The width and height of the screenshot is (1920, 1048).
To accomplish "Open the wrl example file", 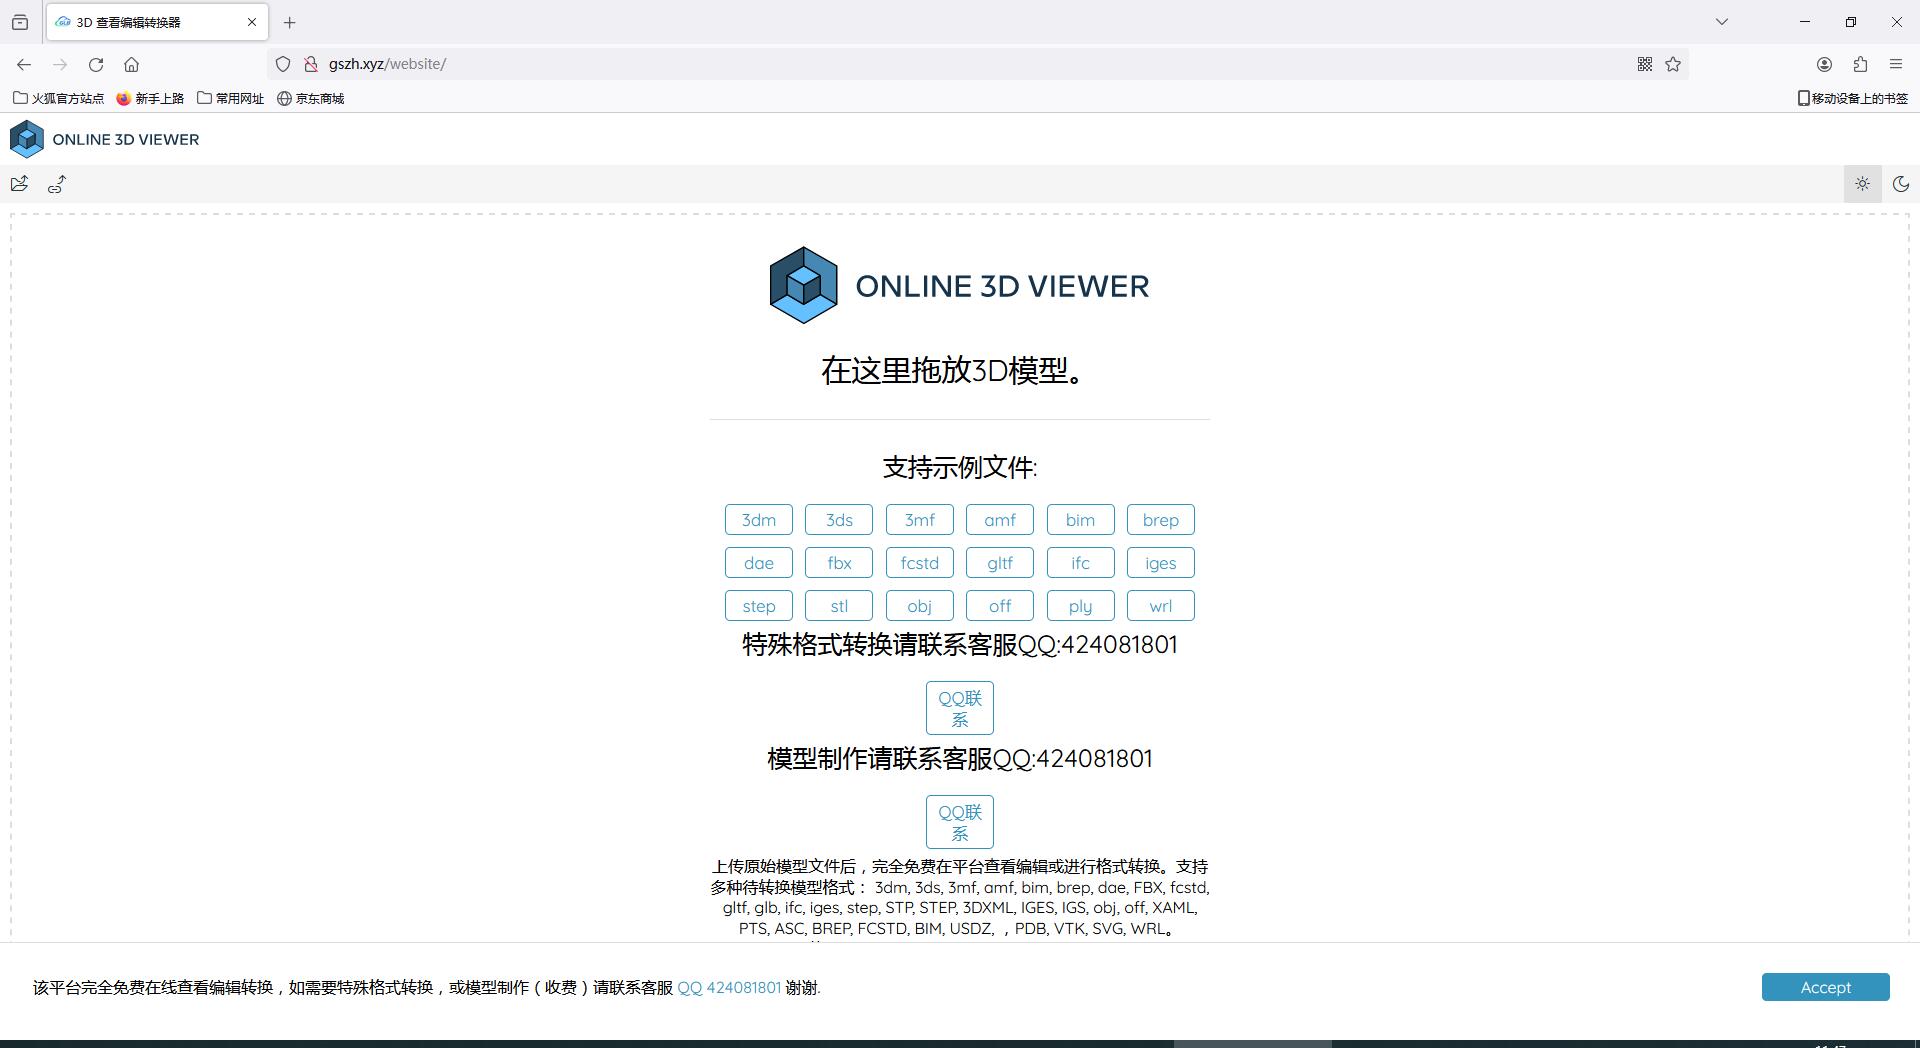I will [1161, 606].
